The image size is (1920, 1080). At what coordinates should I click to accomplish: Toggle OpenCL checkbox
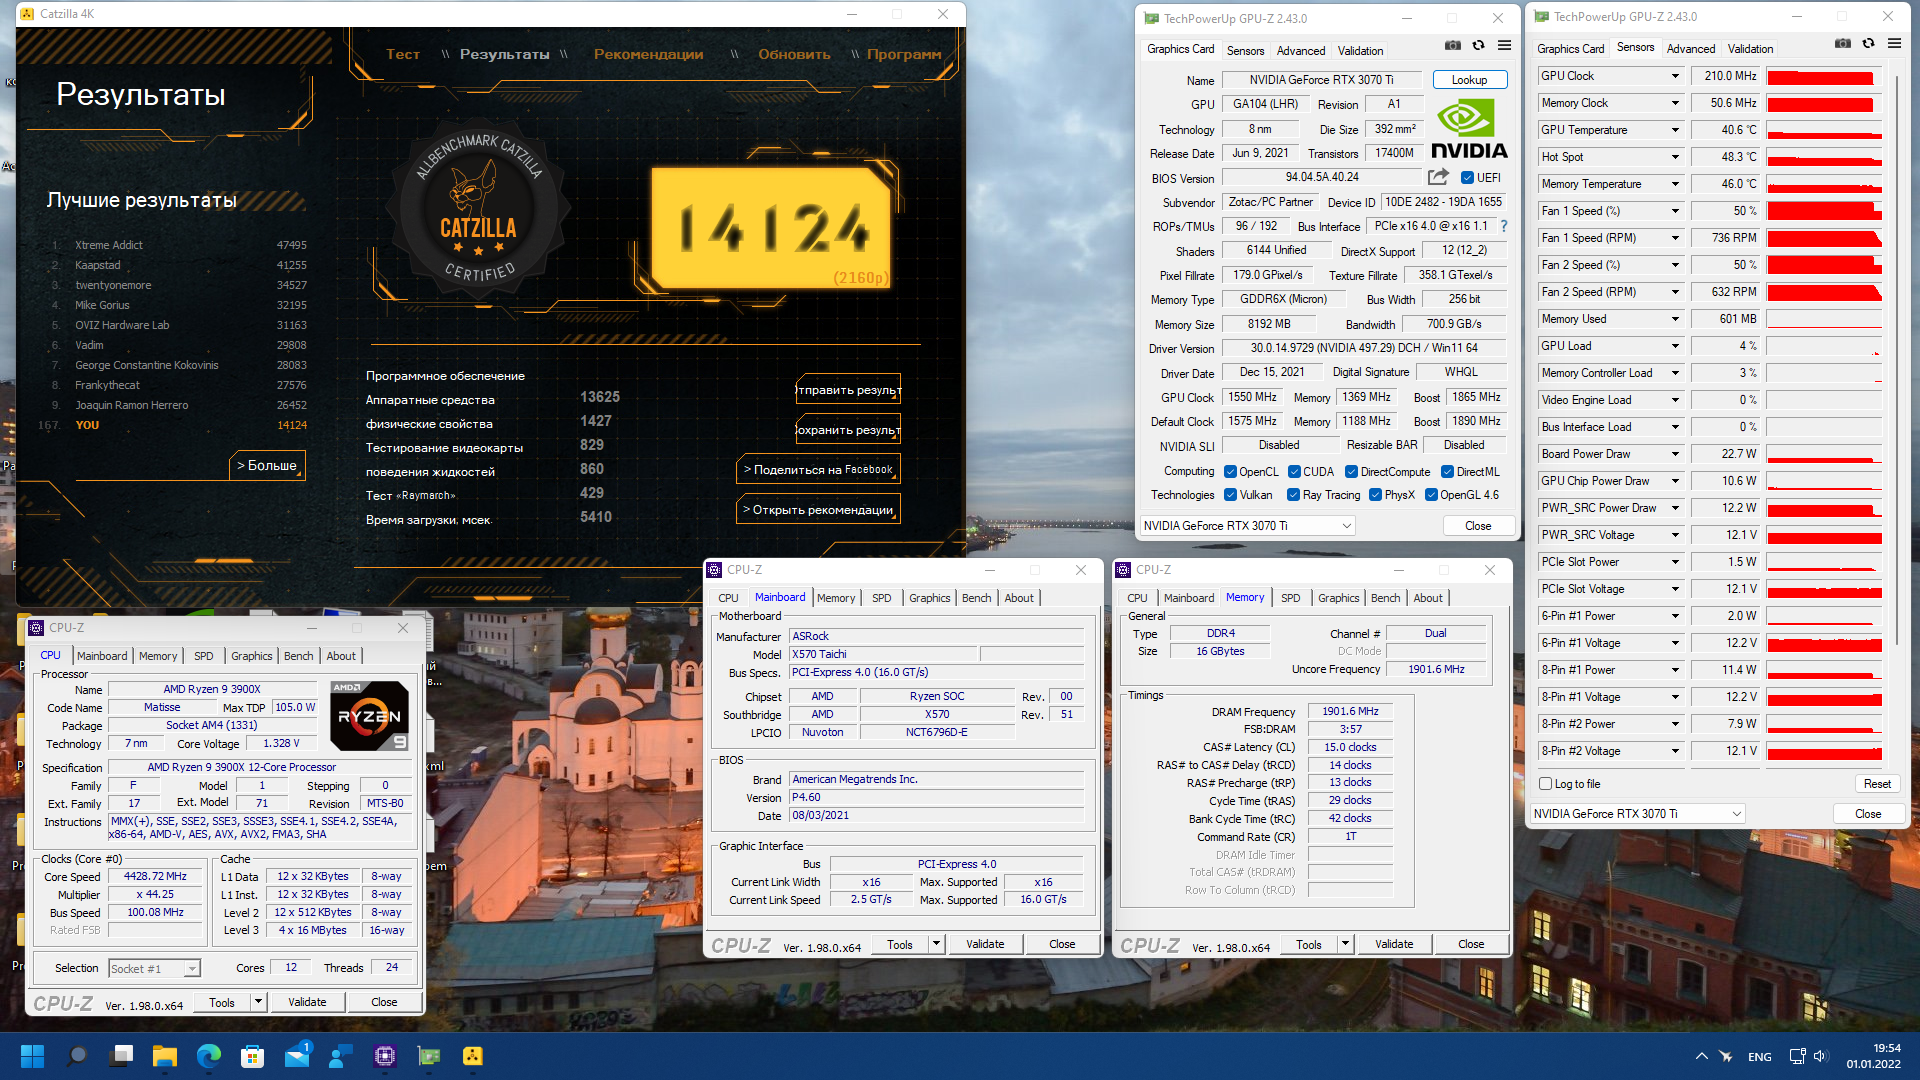[1229, 472]
